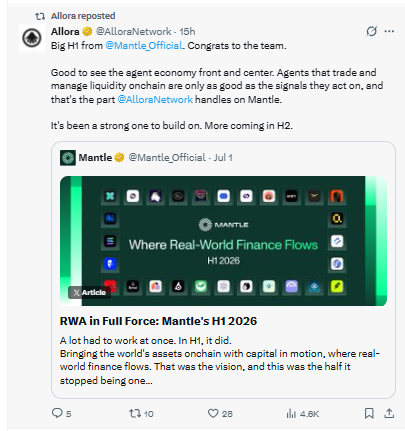Screen dimensions: 405x431
Task: Click the @AlloraNetwork handle beside the name
Action: pyautogui.click(x=134, y=32)
